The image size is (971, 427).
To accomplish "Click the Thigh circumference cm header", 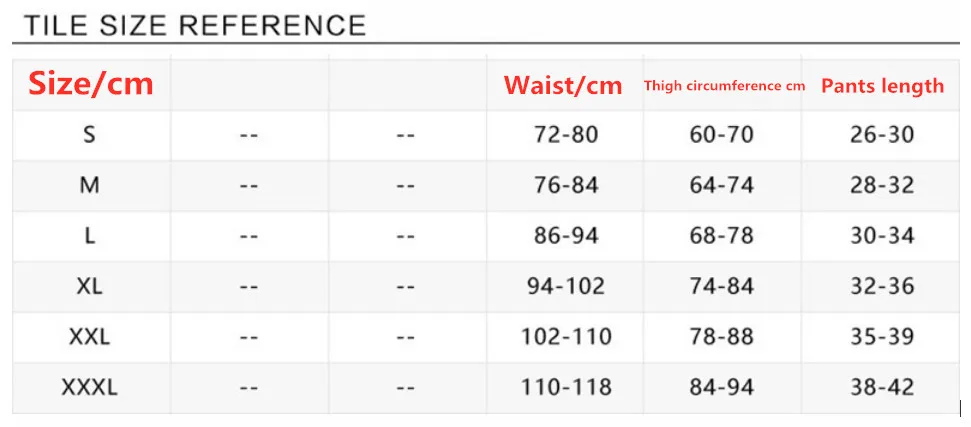I will [x=724, y=86].
